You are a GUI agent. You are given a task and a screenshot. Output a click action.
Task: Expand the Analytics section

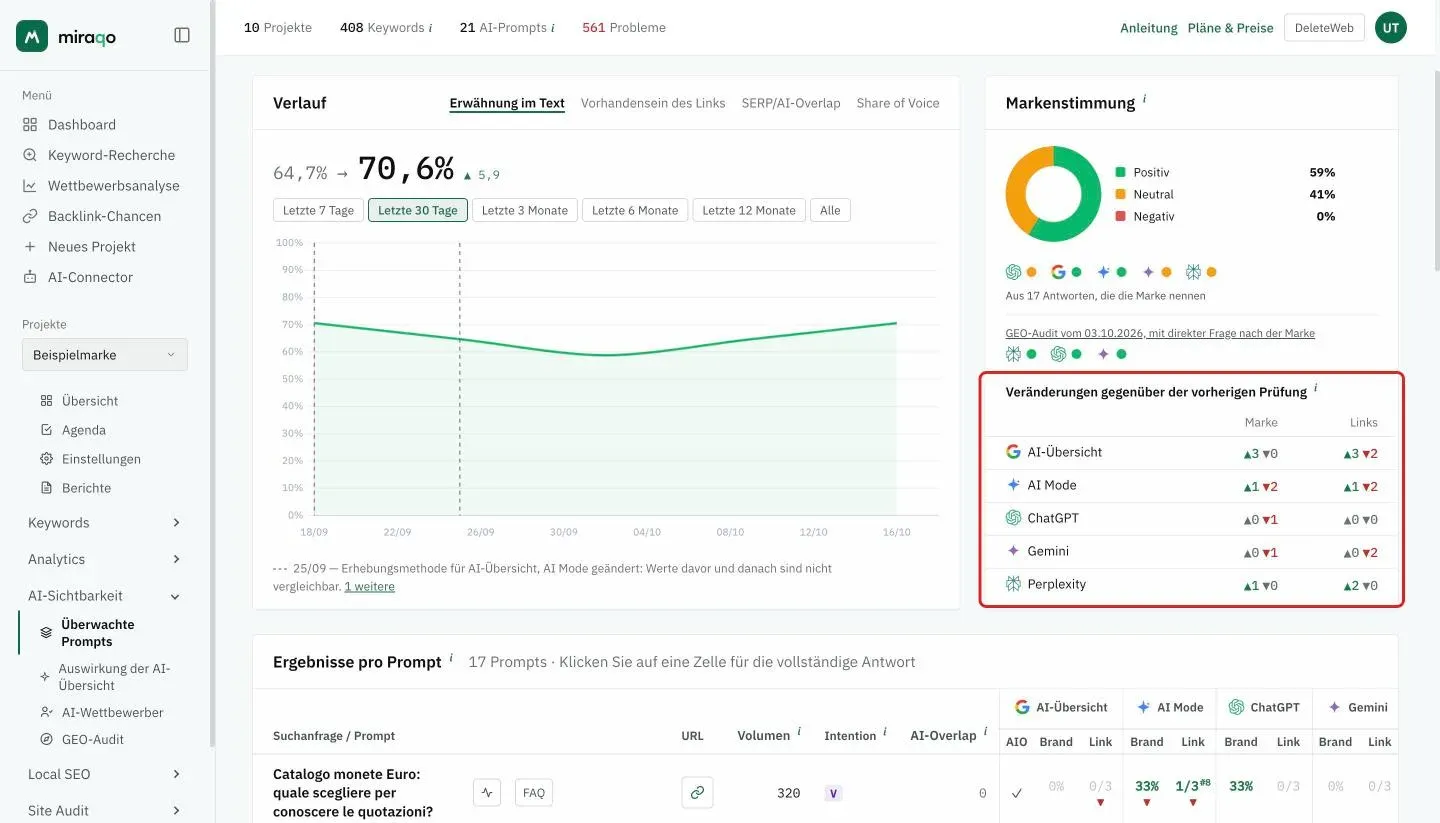tap(104, 559)
